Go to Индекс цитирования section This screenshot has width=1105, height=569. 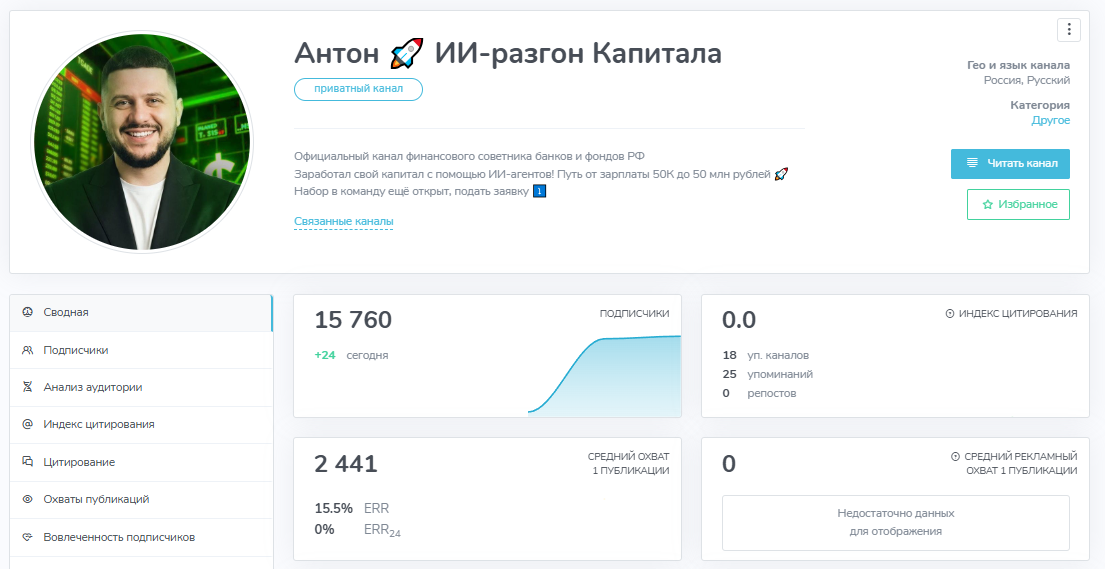point(141,424)
